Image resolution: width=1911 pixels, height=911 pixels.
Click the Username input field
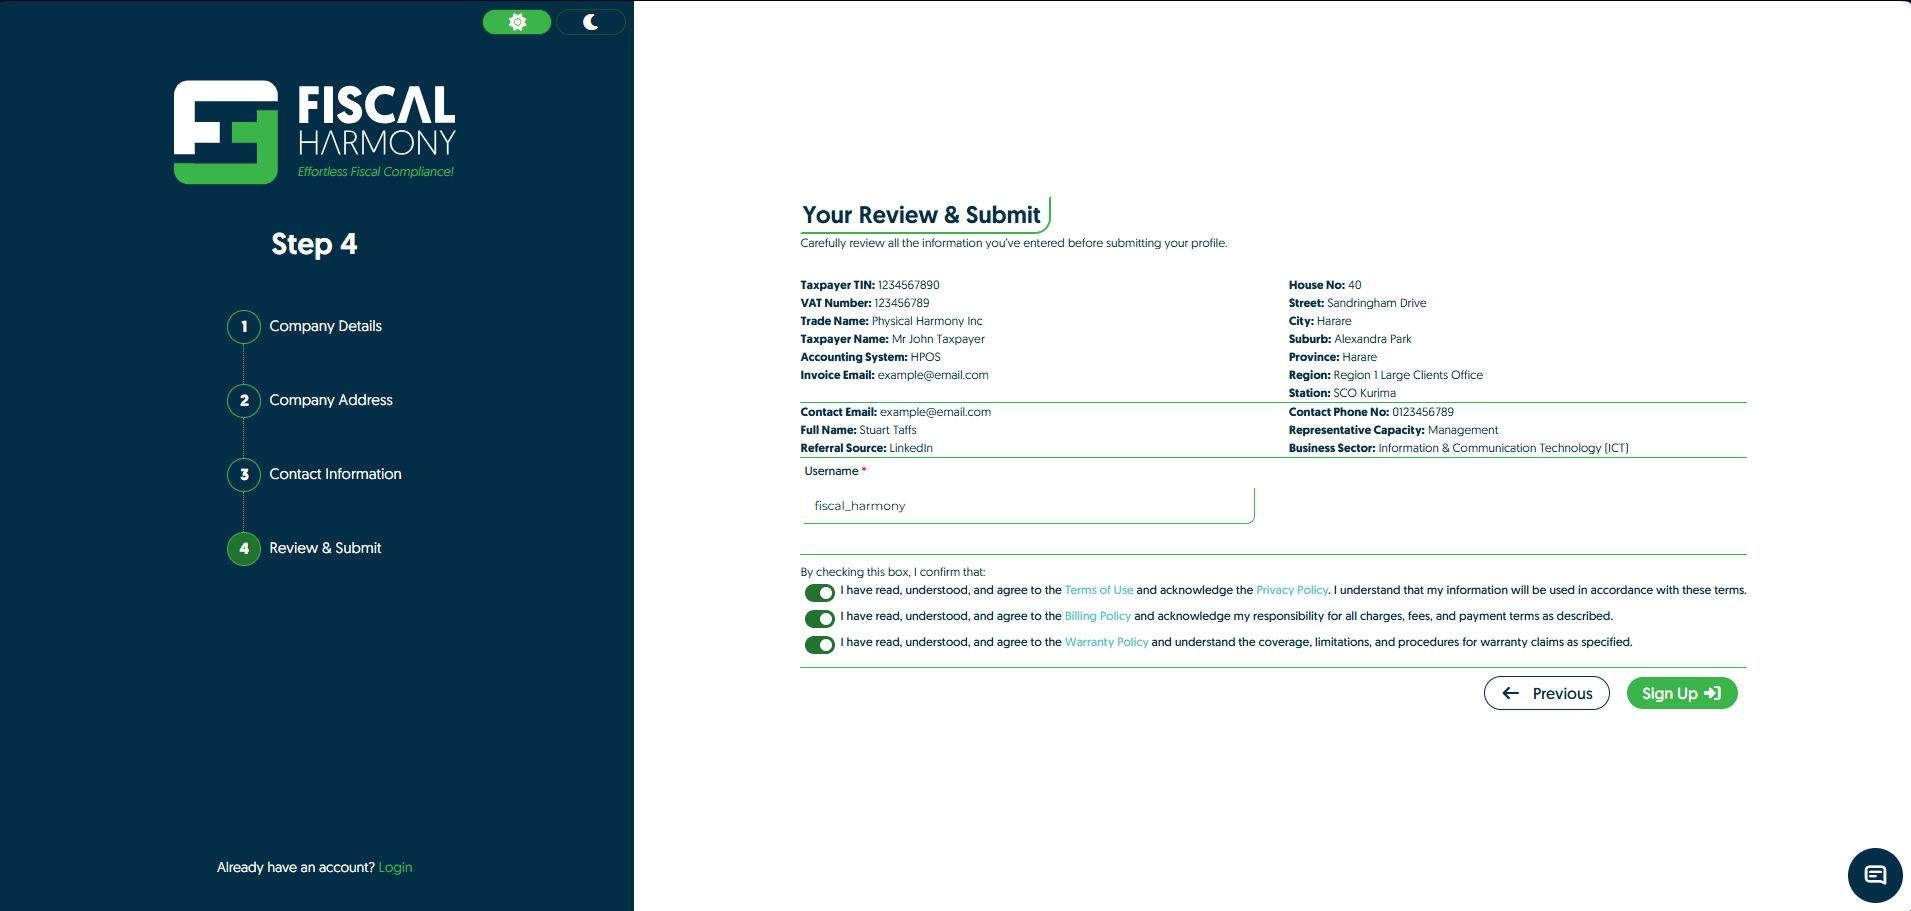1027,506
